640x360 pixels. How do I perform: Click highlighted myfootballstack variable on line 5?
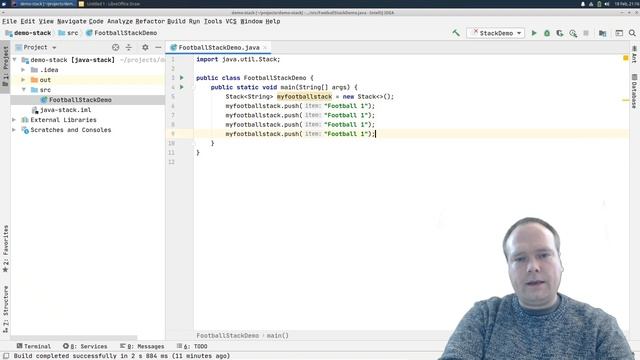[304, 97]
